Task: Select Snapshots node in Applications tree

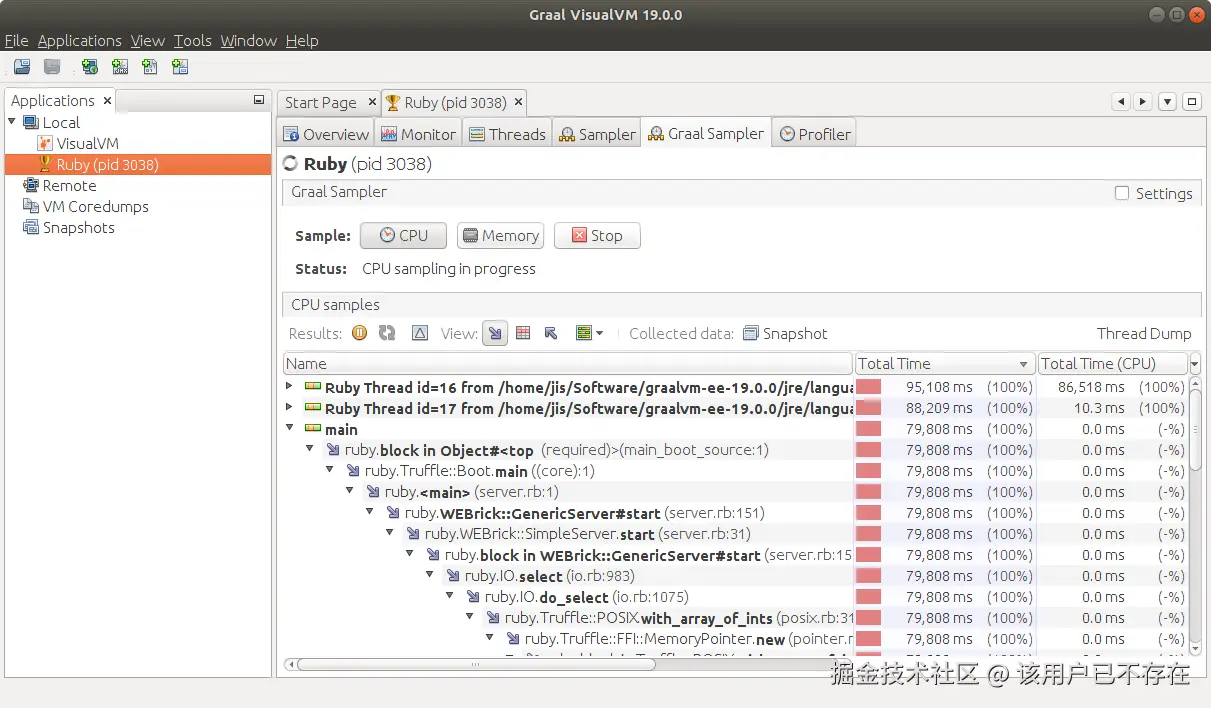Action: (78, 227)
